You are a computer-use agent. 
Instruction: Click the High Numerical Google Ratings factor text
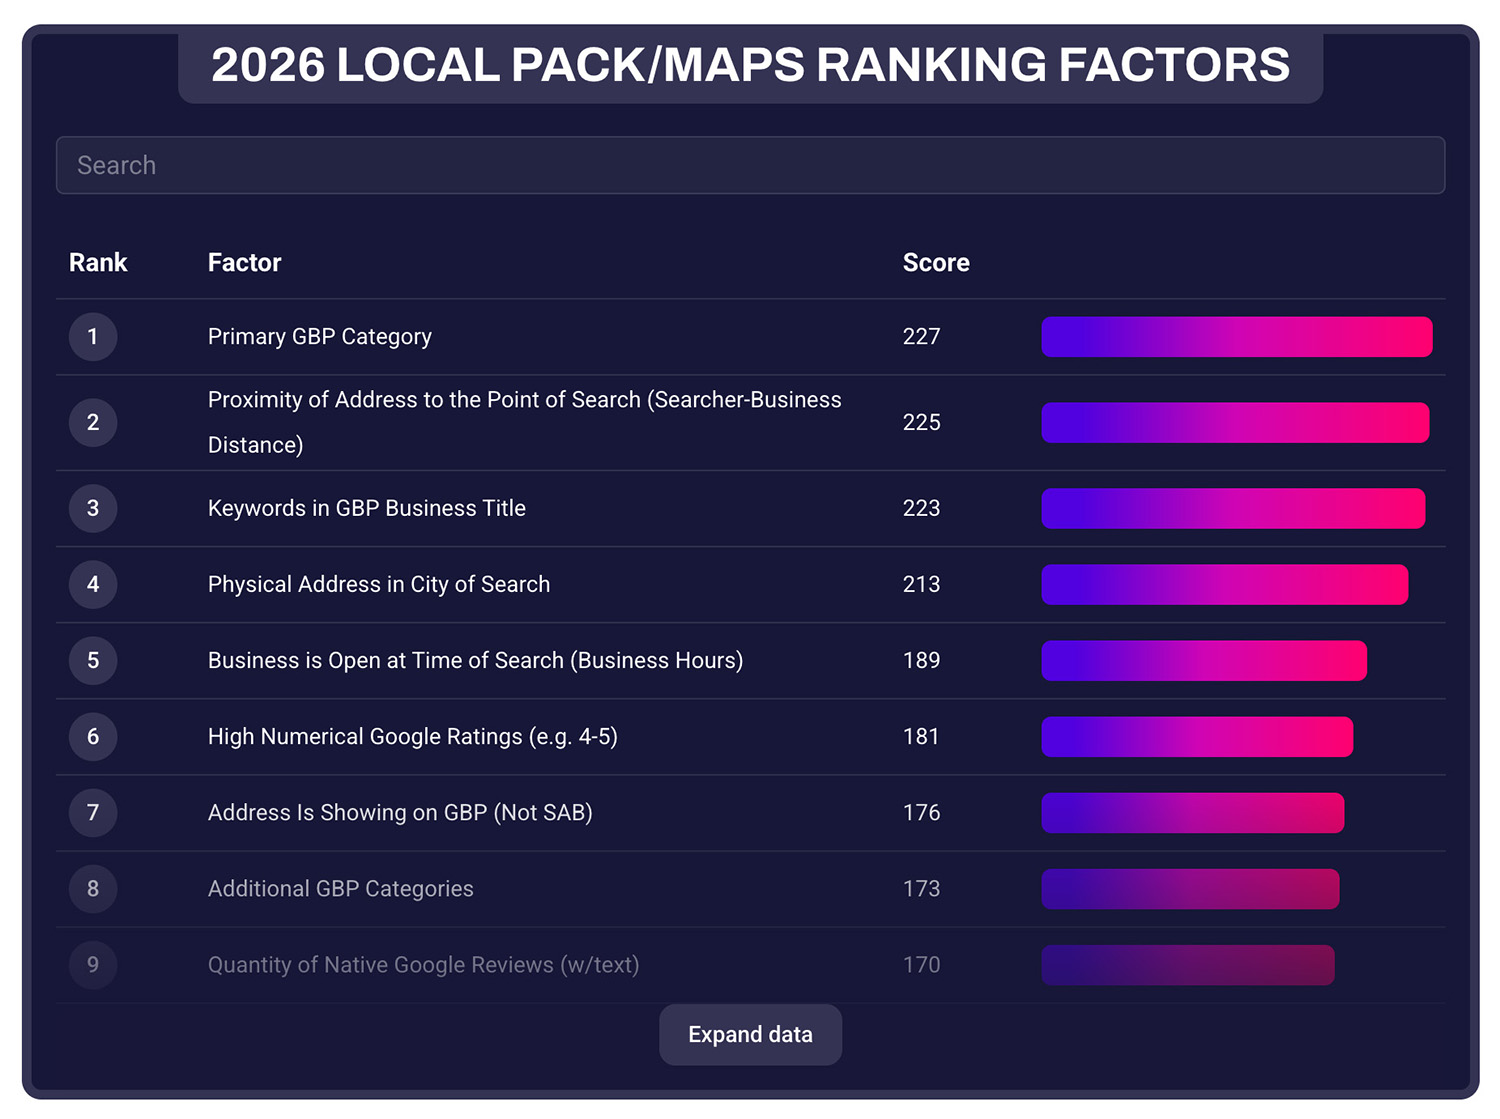pos(412,737)
